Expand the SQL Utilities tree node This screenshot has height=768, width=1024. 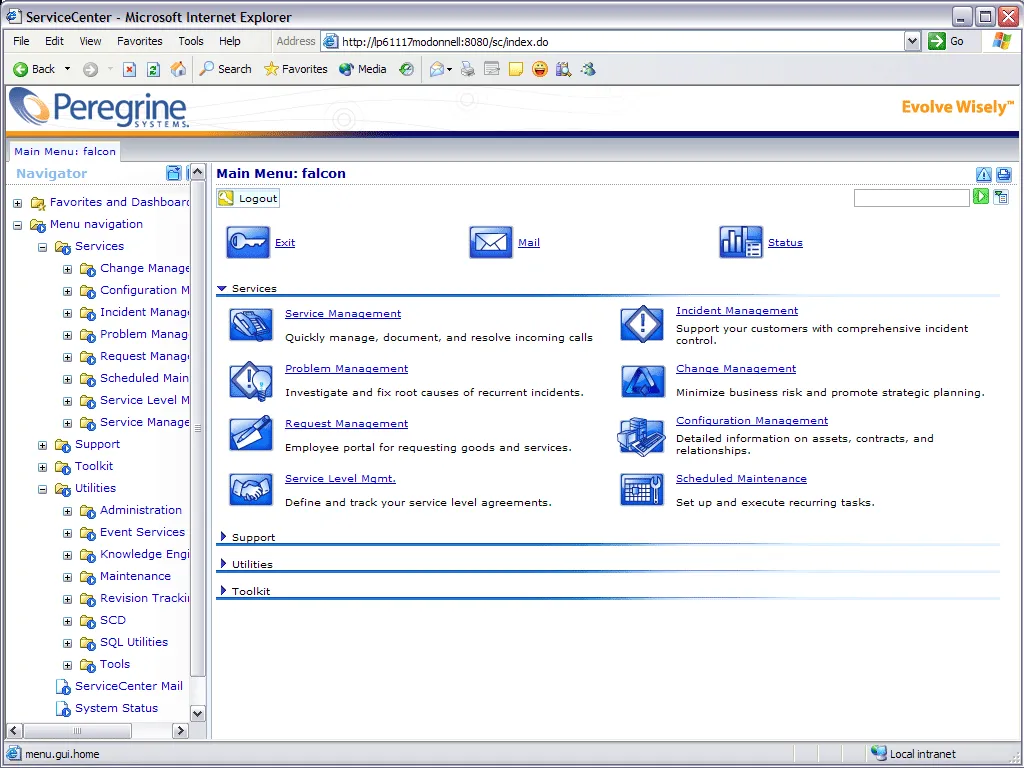[x=67, y=643]
